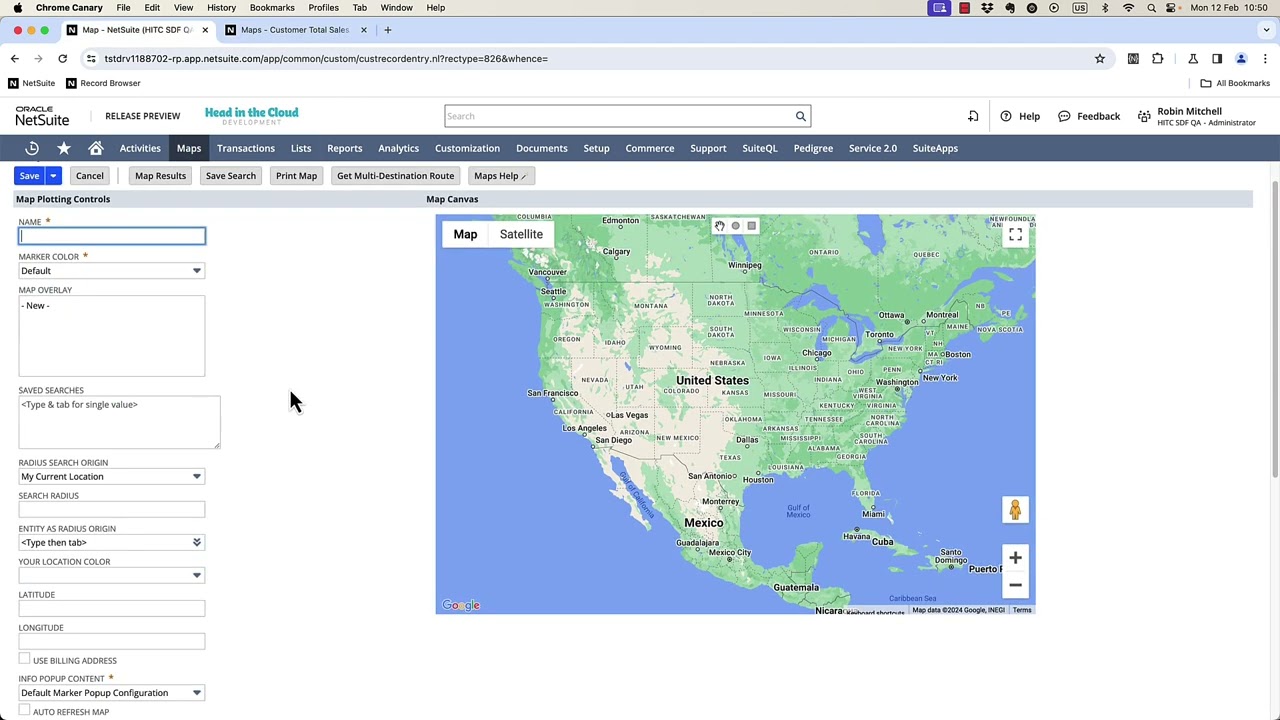The image size is (1280, 720).
Task: Select the hand pan drawing tool on map
Action: click(x=719, y=226)
